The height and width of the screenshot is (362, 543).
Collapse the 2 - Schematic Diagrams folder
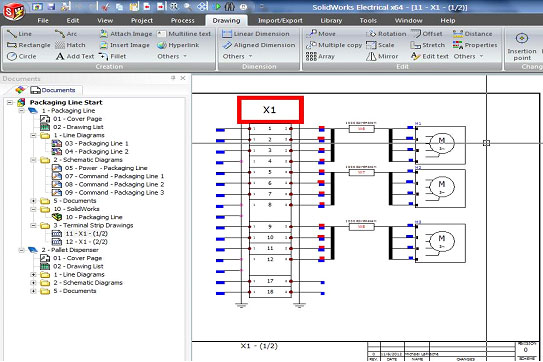coord(34,160)
